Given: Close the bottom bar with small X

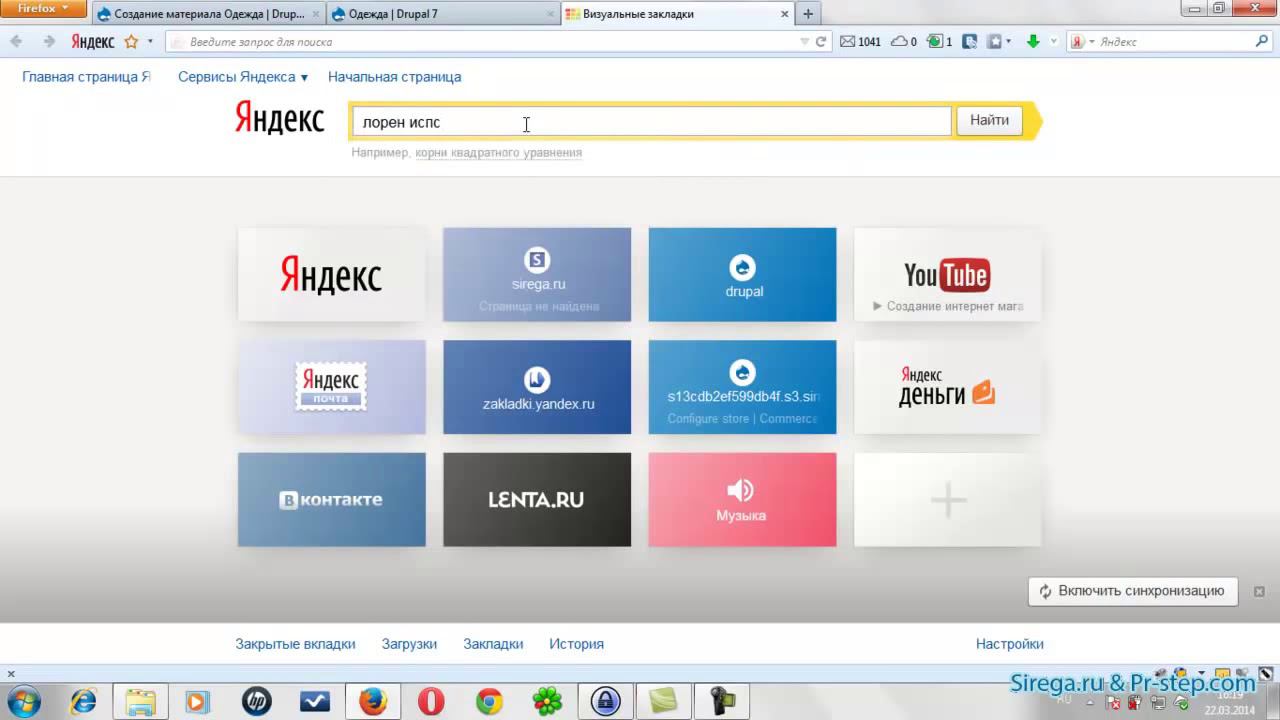Looking at the screenshot, I should click(x=11, y=674).
